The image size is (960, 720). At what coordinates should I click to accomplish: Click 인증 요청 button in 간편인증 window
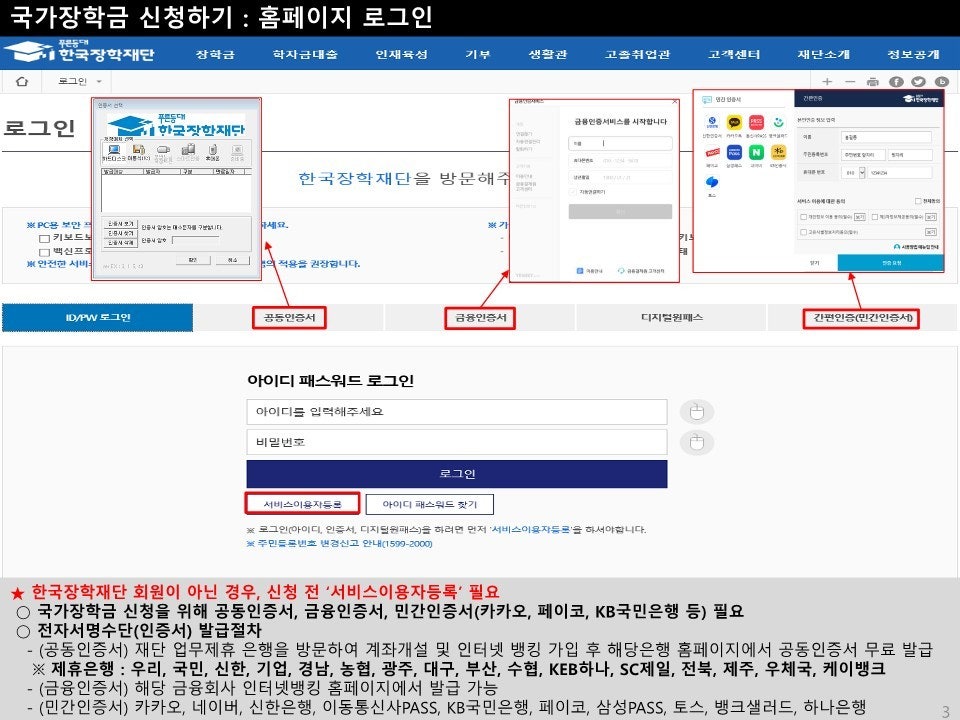[x=891, y=262]
